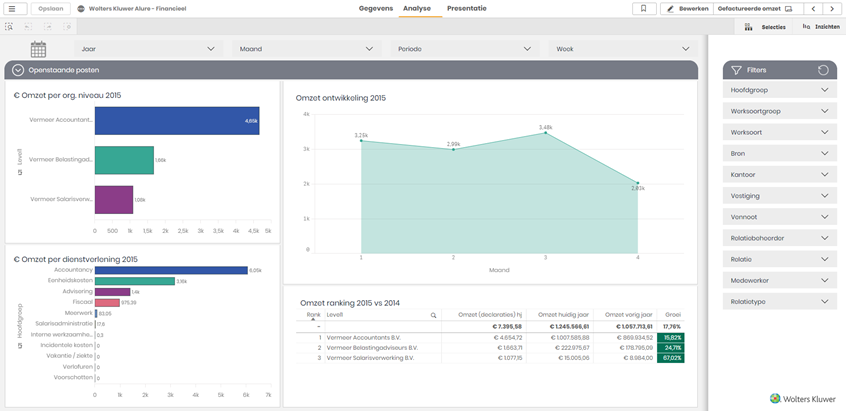Click the 67,02% growth cell
Screen dimensions: 846x411
point(671,358)
